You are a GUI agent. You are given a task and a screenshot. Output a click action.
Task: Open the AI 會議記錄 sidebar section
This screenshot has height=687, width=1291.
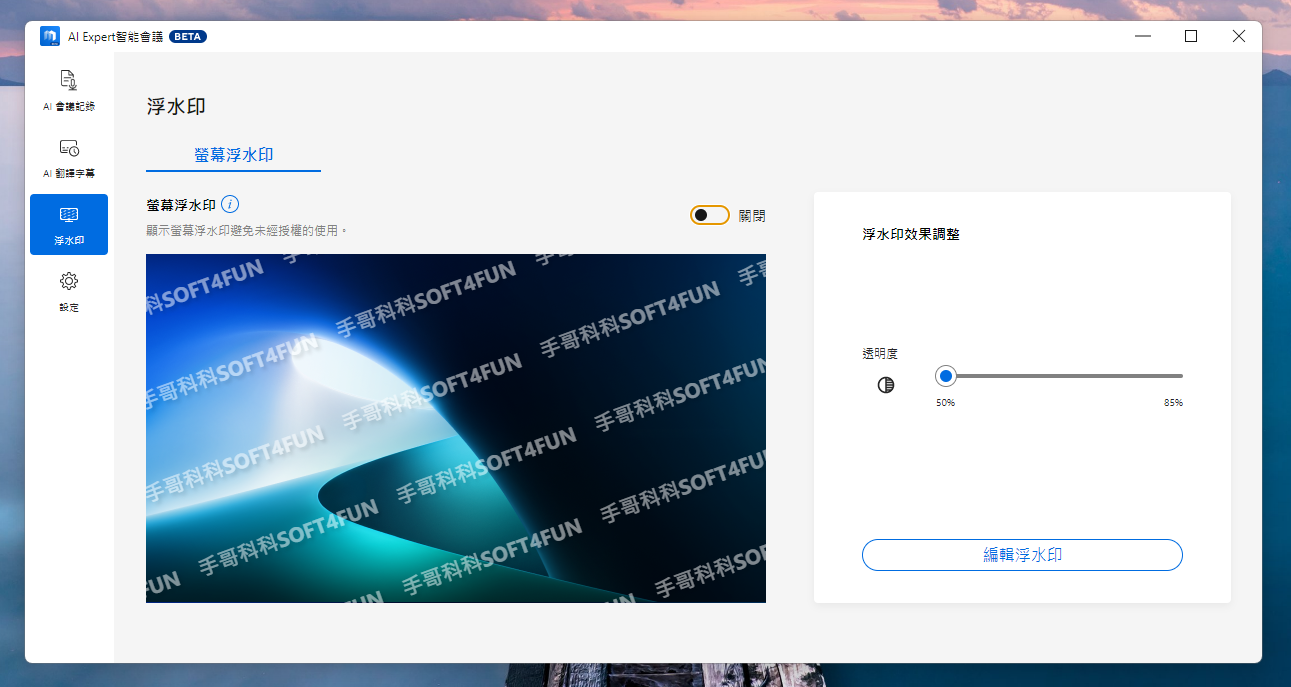click(x=69, y=90)
